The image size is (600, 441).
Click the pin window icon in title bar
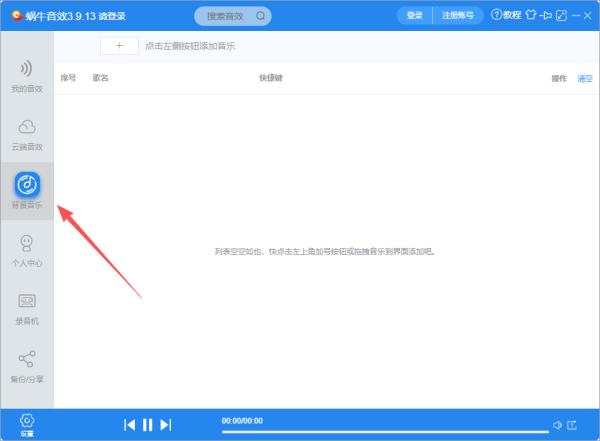pos(546,16)
